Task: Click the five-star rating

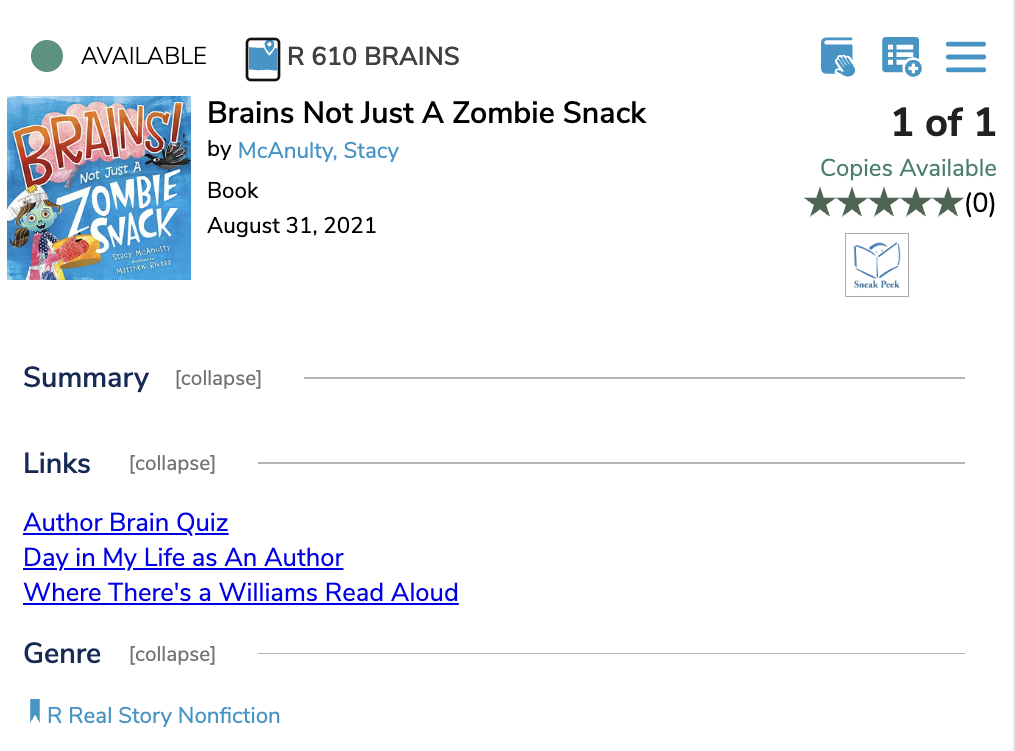Action: tap(883, 204)
